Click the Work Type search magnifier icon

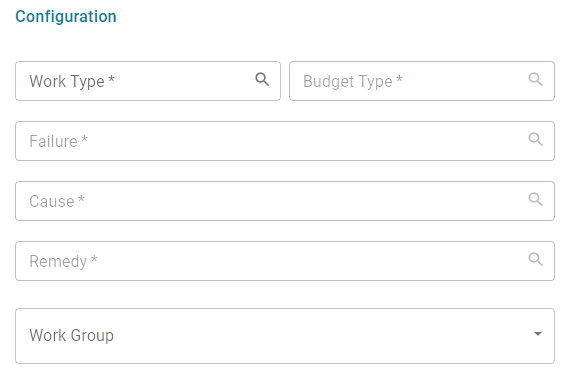262,79
